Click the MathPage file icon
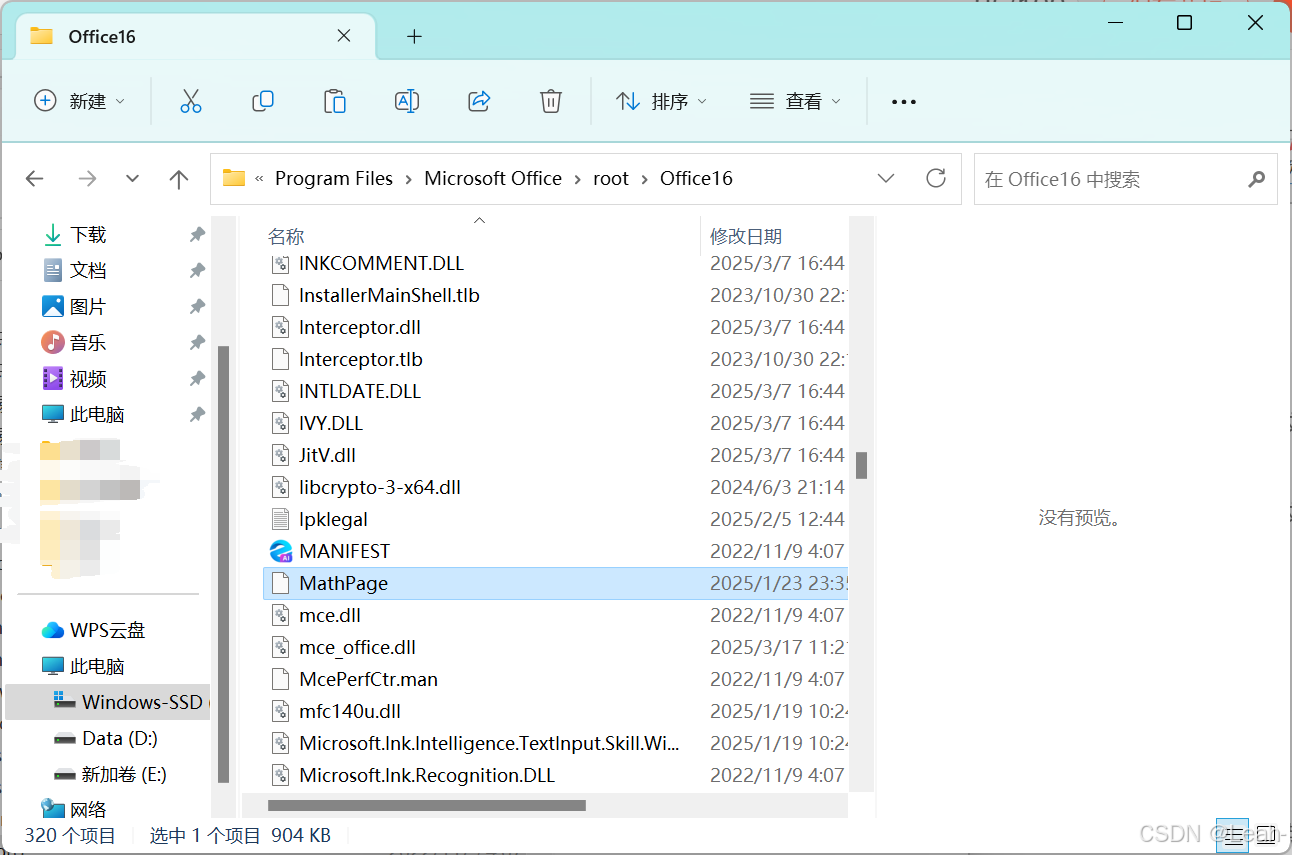Image resolution: width=1292 pixels, height=855 pixels. click(x=281, y=583)
